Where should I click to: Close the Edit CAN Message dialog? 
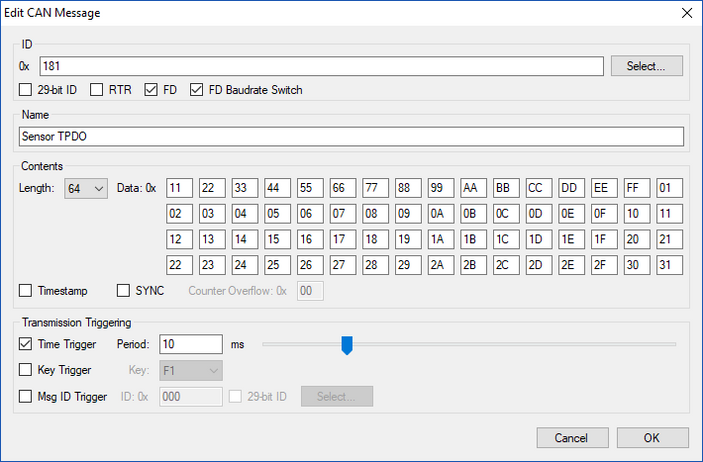(685, 13)
